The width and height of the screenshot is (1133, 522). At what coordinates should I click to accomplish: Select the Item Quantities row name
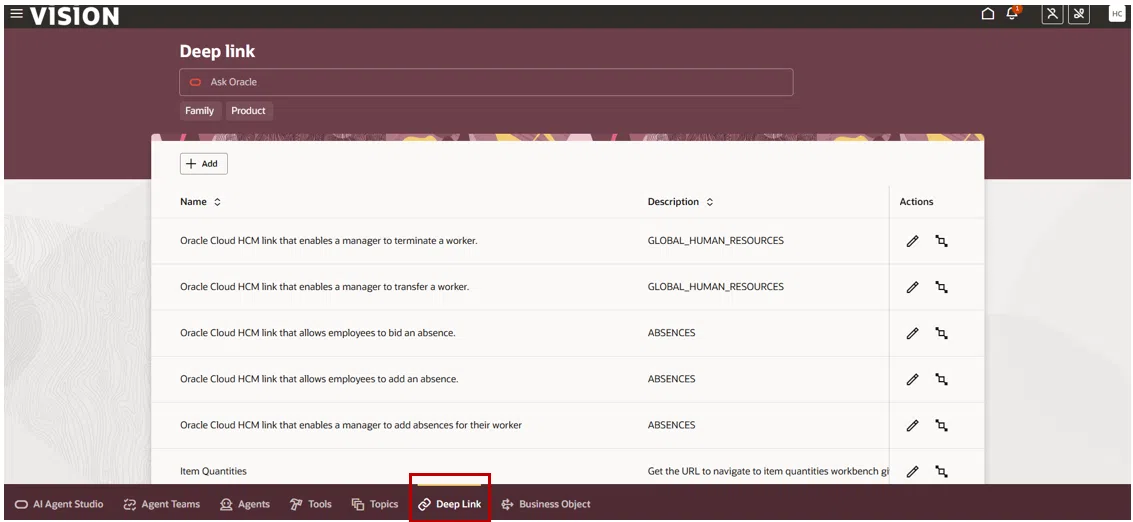click(213, 471)
